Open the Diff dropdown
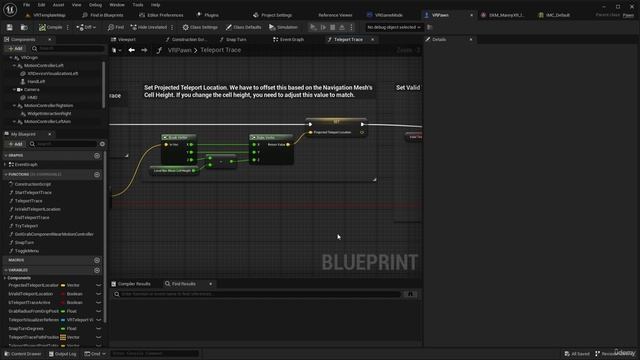 point(86,27)
